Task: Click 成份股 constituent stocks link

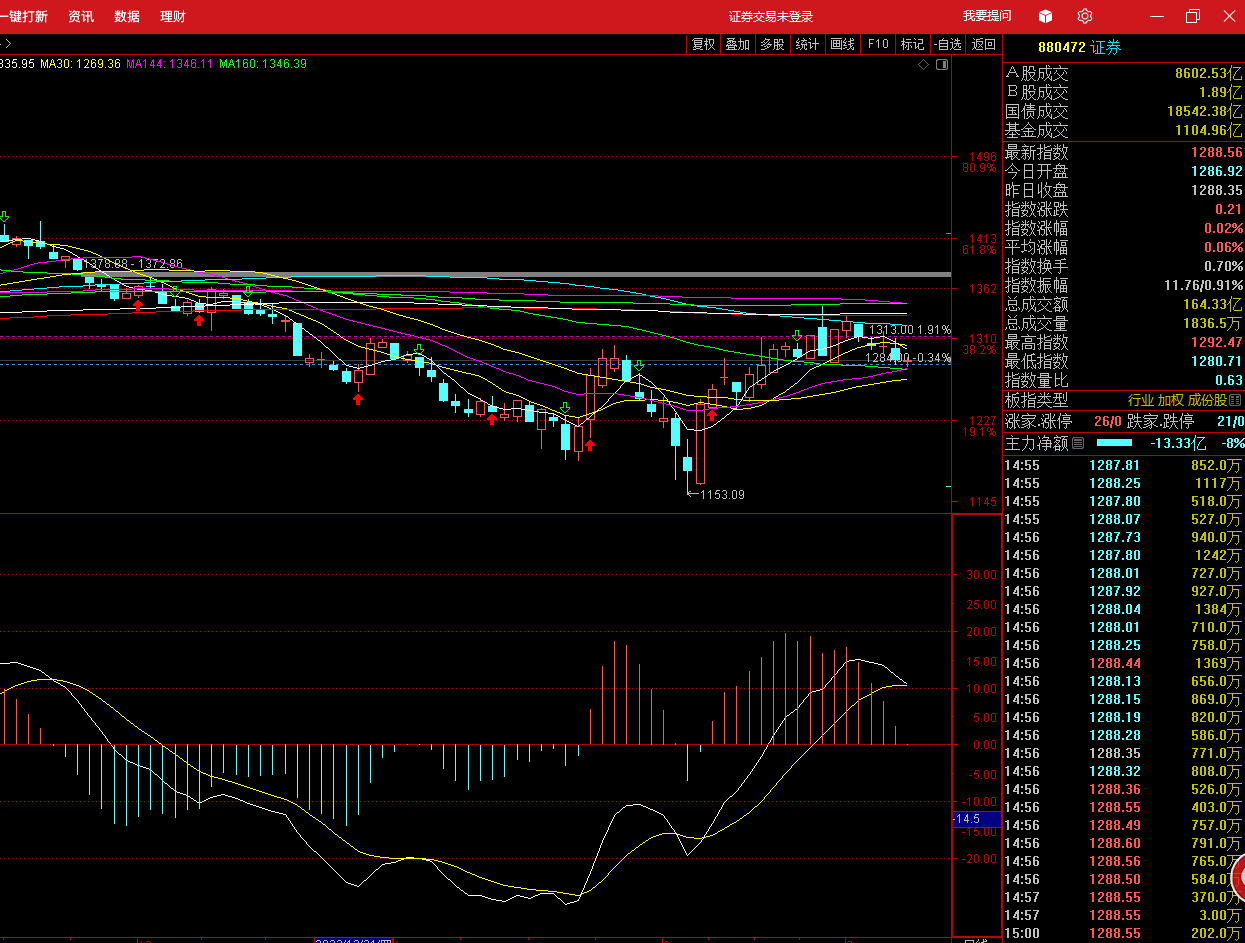Action: pyautogui.click(x=1207, y=400)
